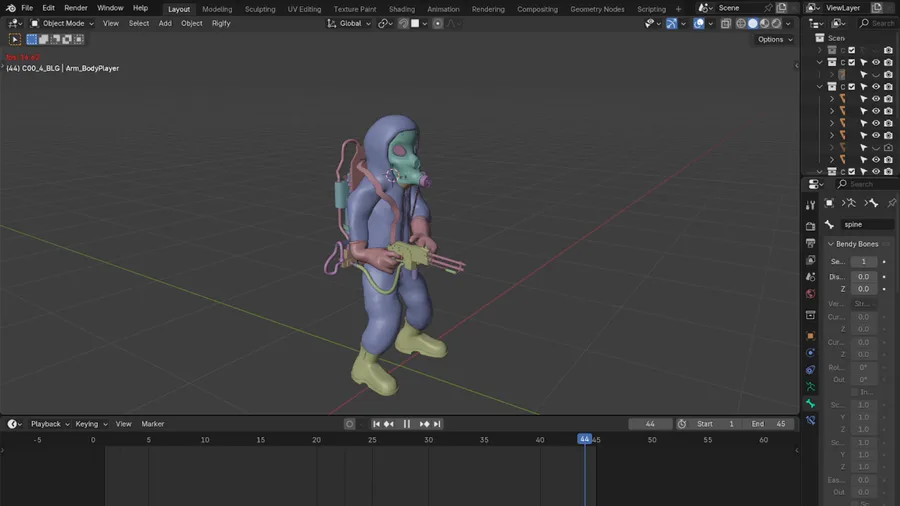This screenshot has height=506, width=900.
Task: Toggle X-ray view icon in viewport header
Action: coord(726,24)
